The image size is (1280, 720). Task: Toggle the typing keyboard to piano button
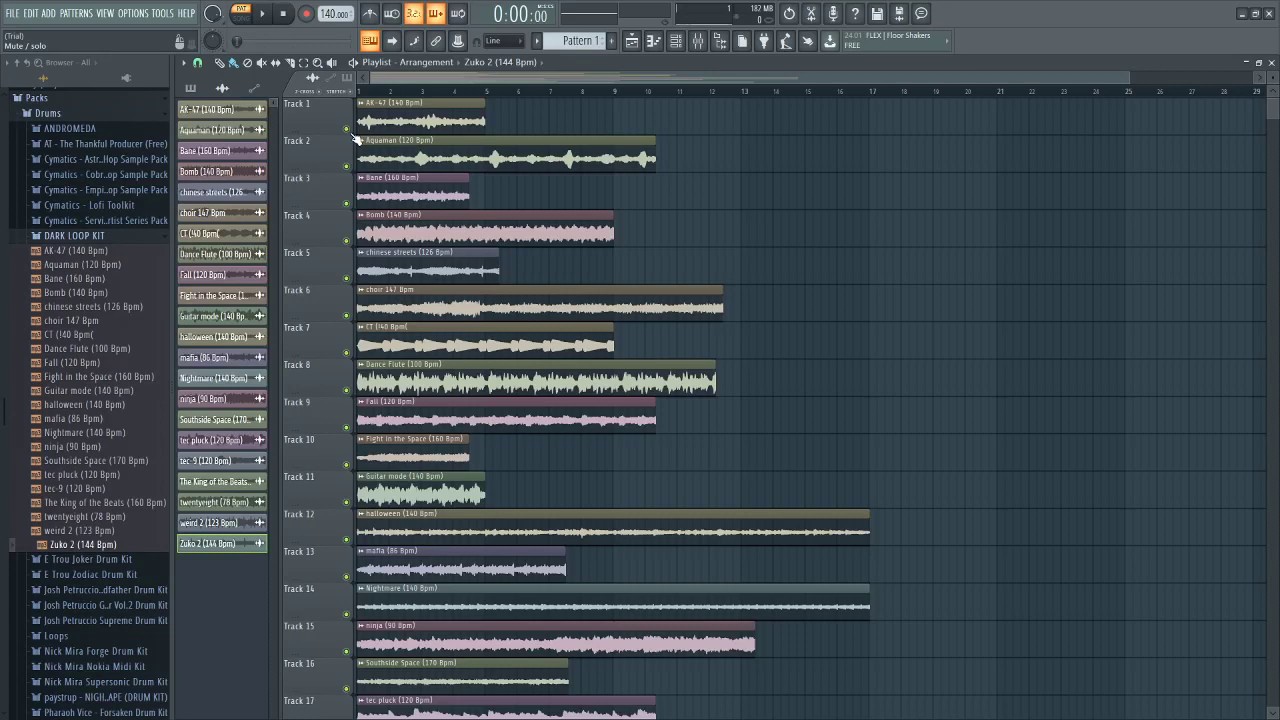pyautogui.click(x=369, y=41)
